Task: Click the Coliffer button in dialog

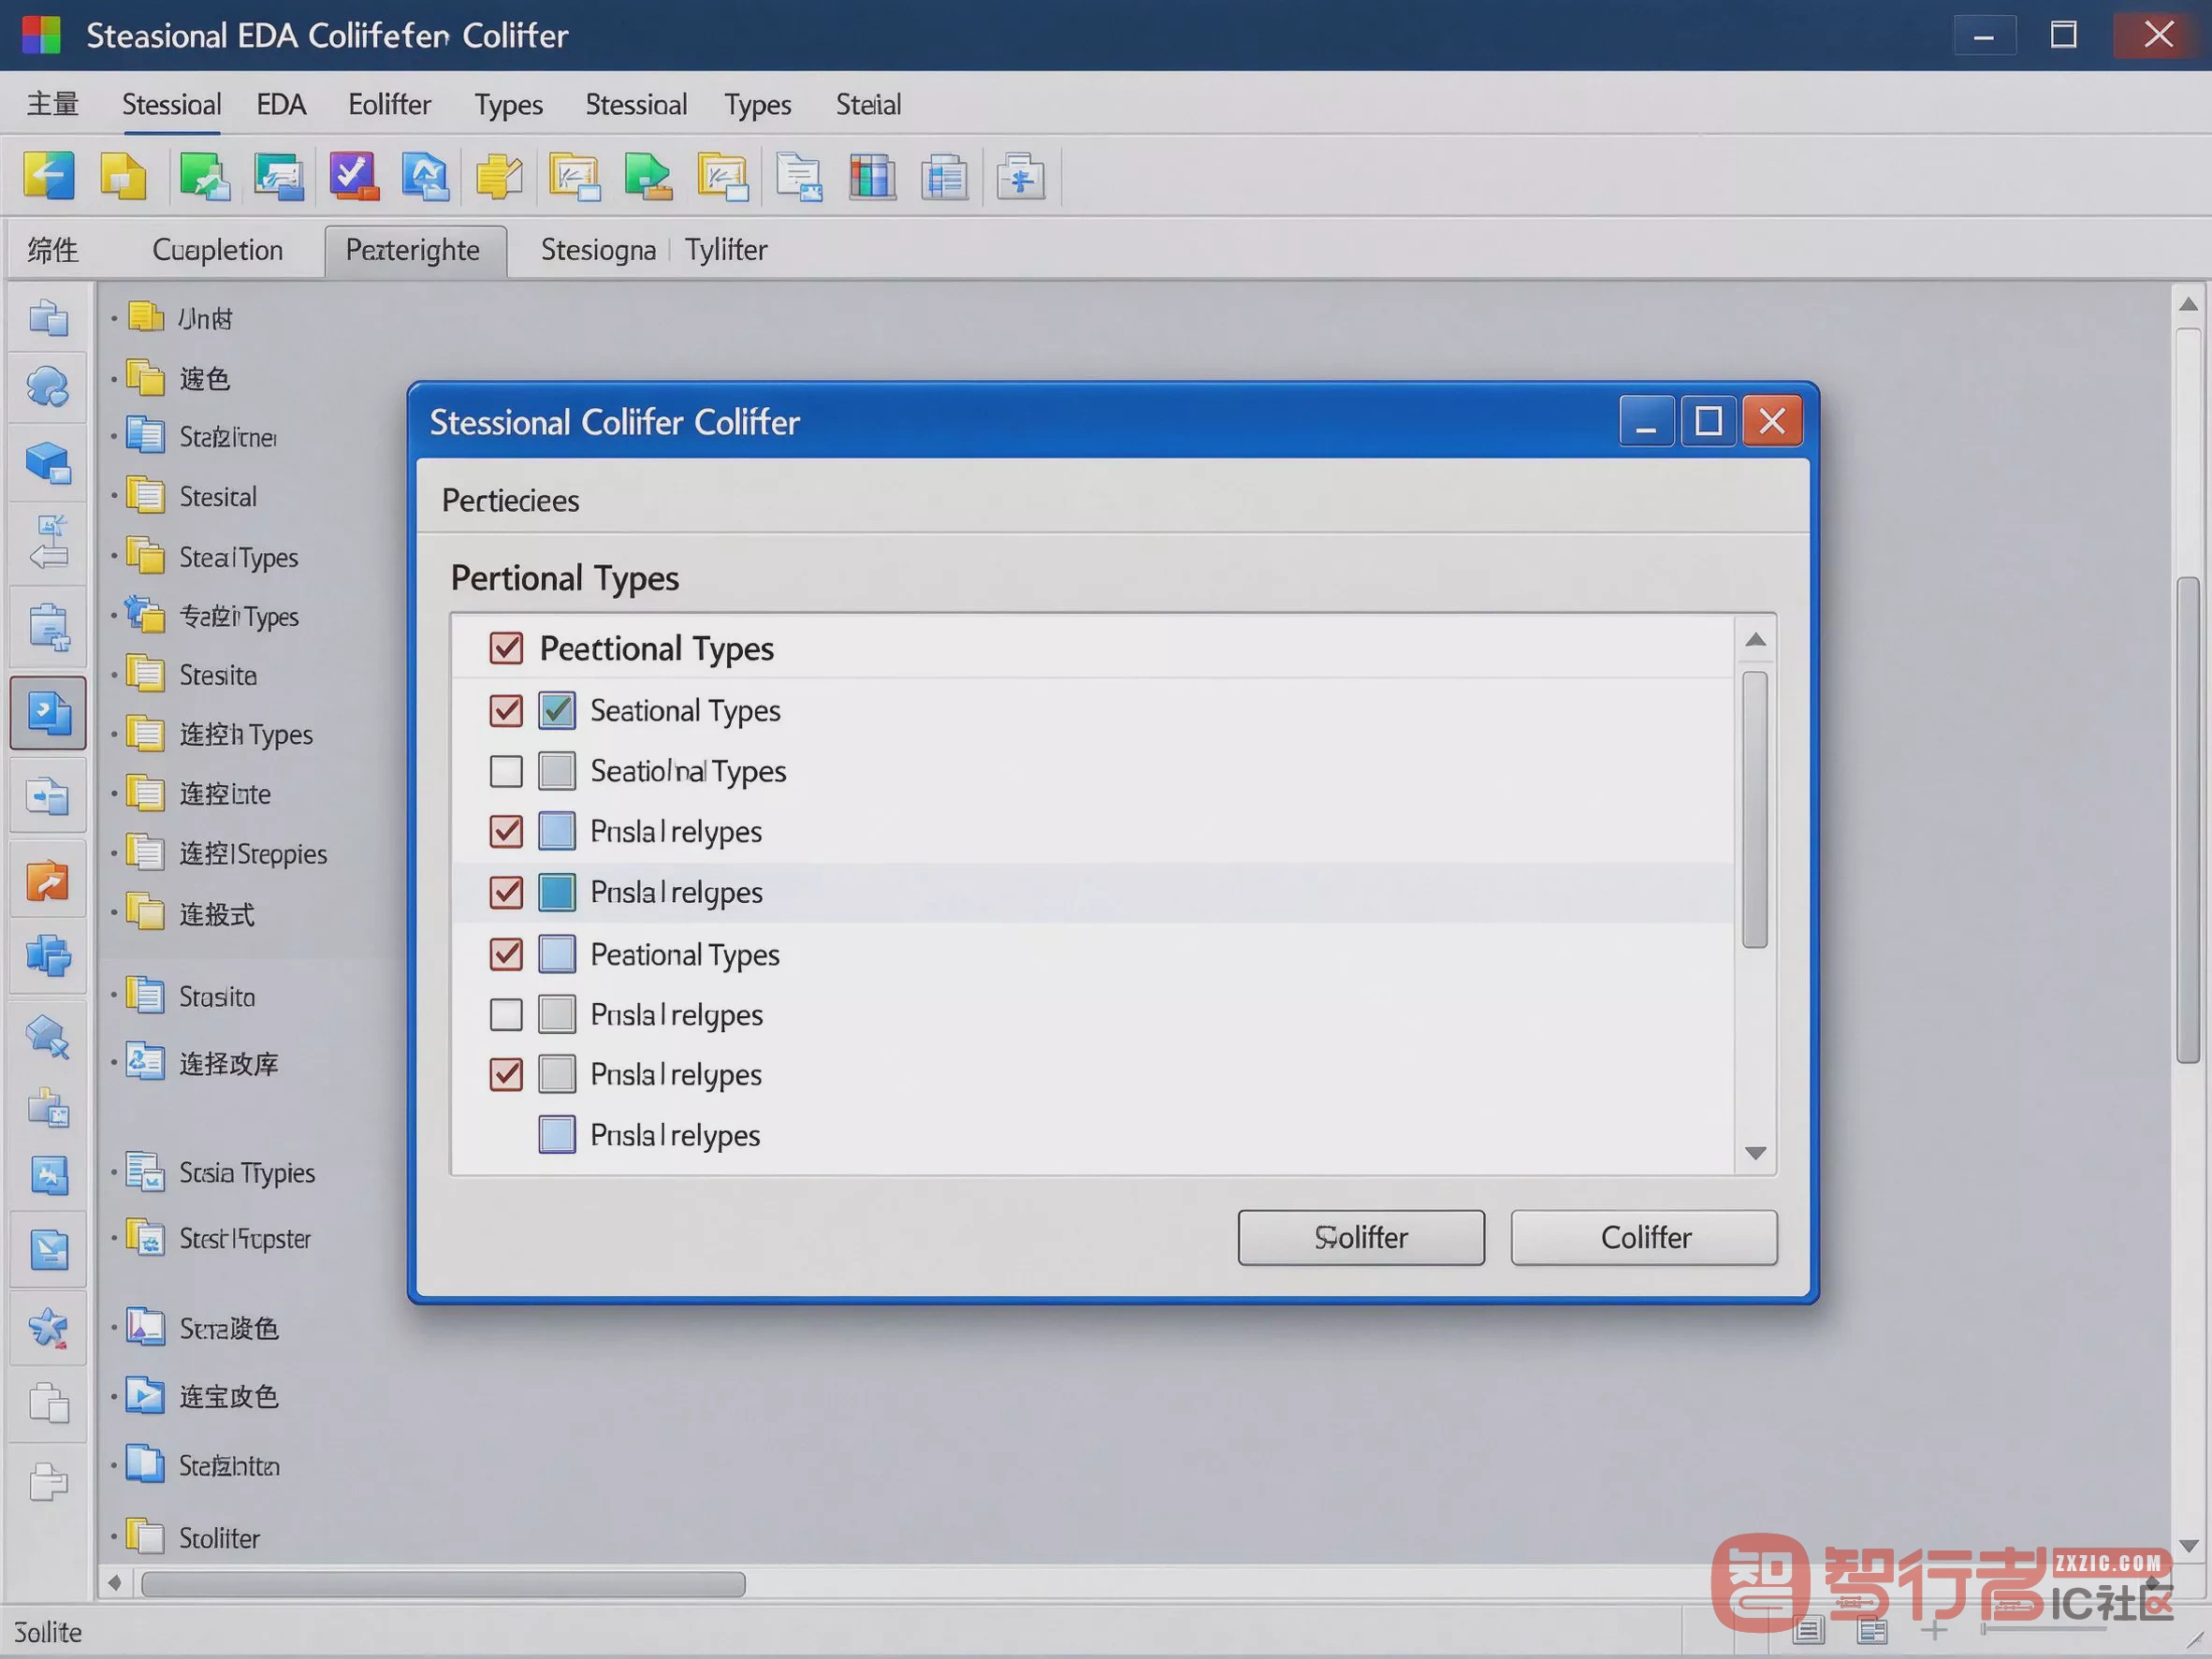Action: [1644, 1237]
